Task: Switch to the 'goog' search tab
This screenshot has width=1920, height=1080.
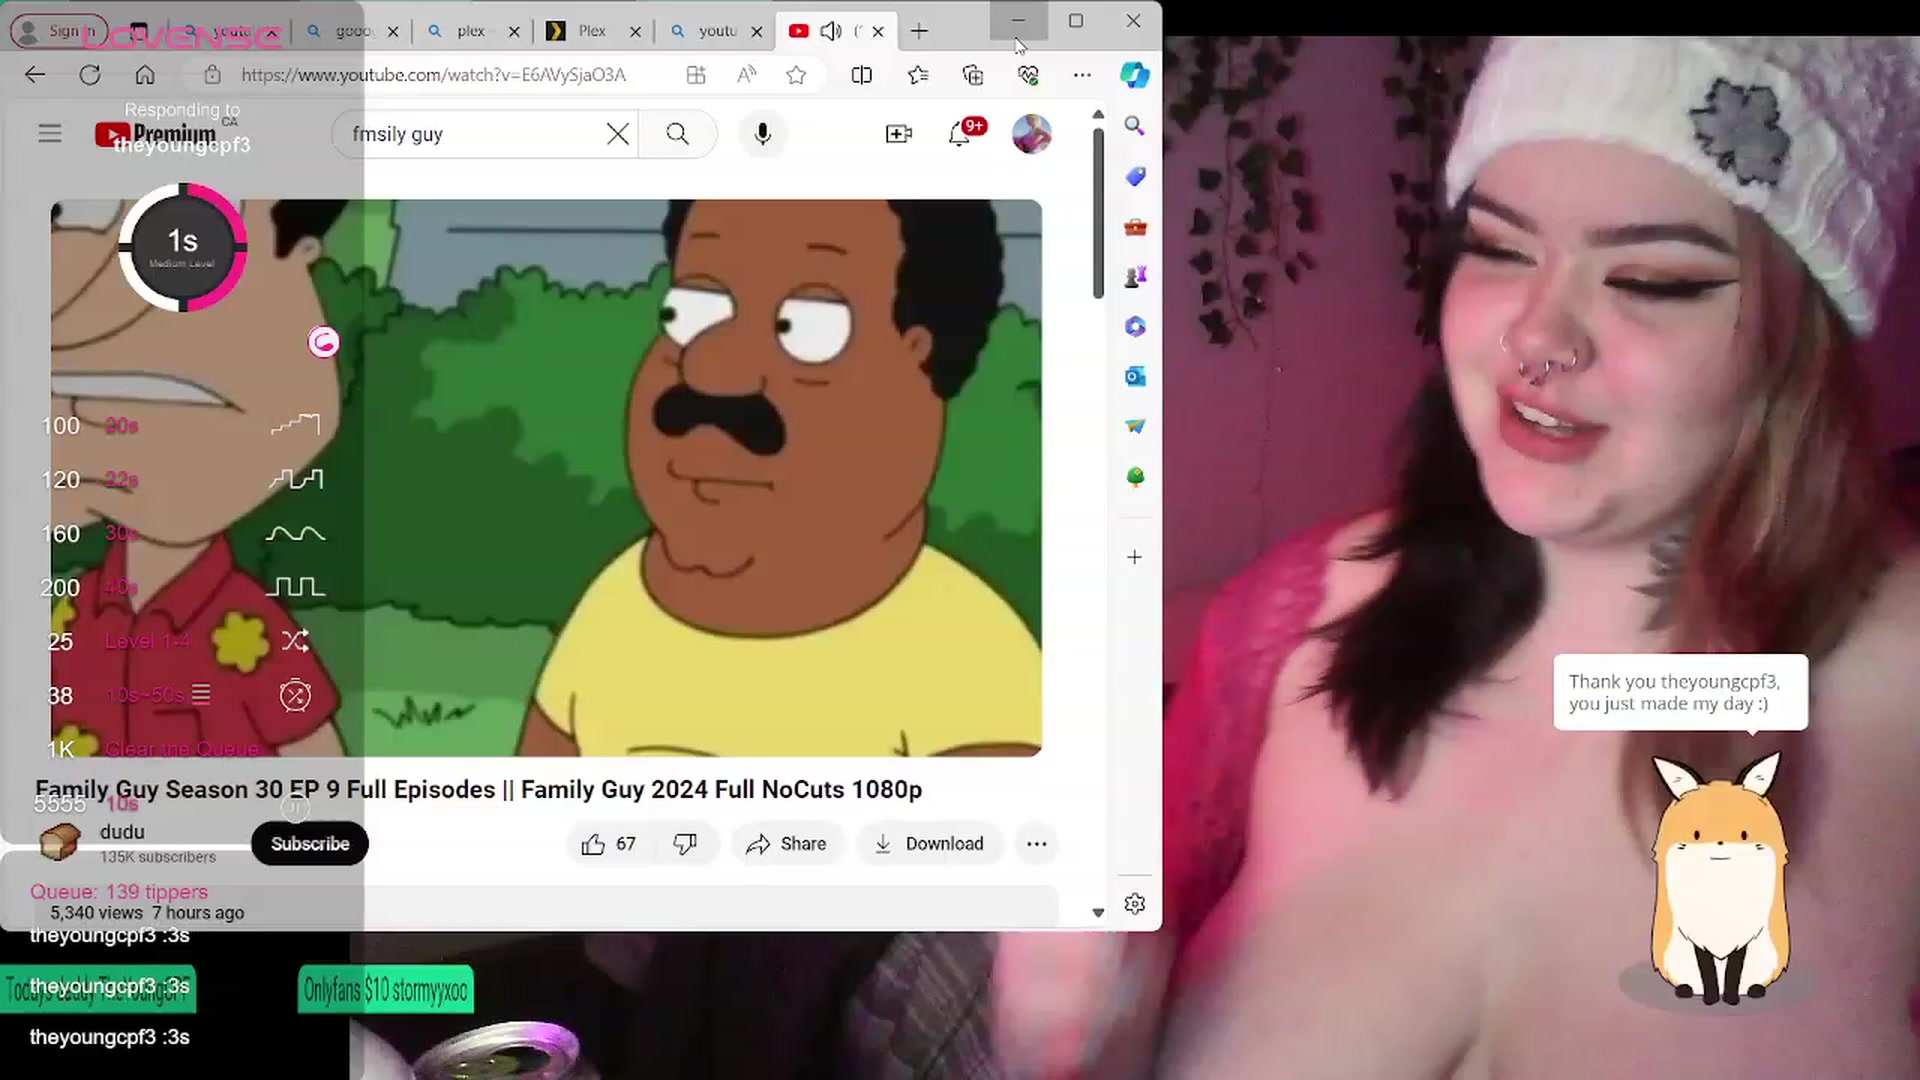Action: [352, 31]
